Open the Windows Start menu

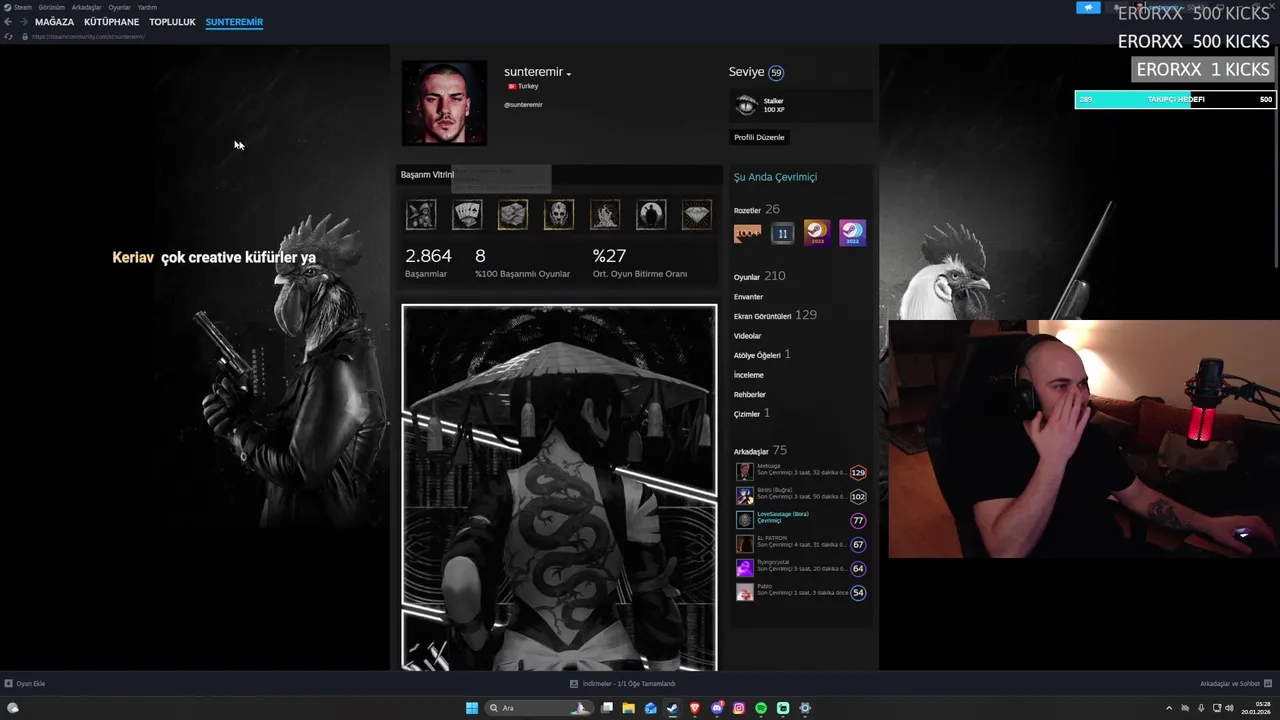tap(472, 708)
